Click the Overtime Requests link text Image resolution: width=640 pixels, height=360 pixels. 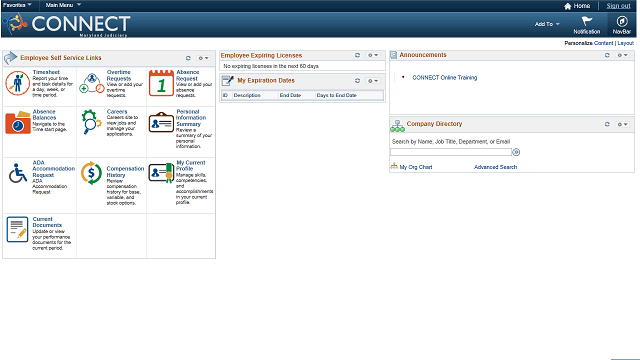click(x=119, y=75)
